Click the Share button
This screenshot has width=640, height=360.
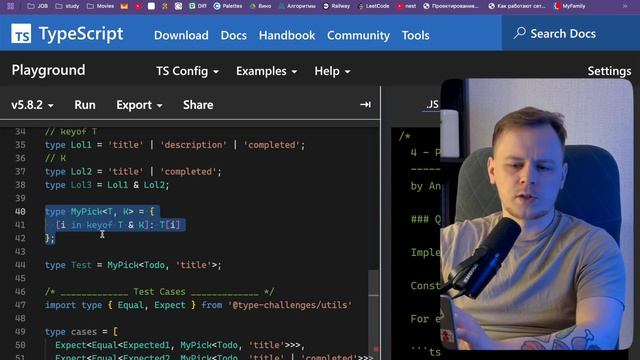tap(198, 105)
